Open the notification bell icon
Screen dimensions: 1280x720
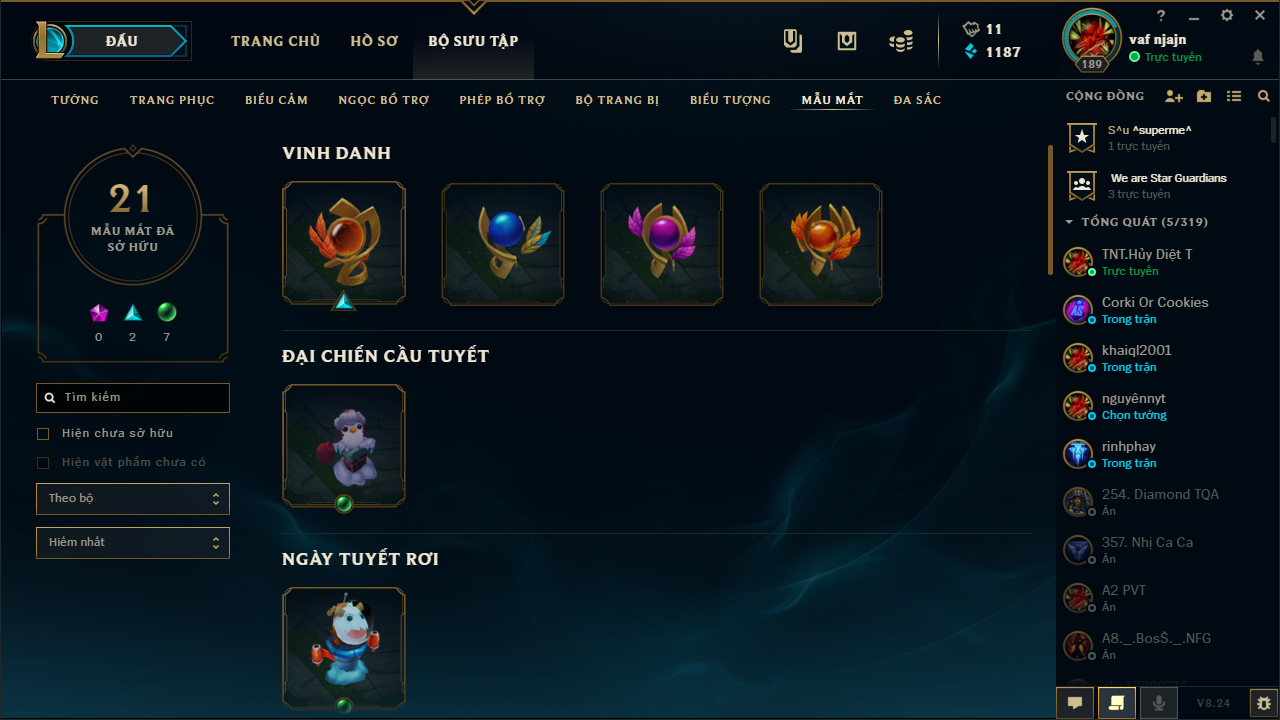click(1258, 57)
